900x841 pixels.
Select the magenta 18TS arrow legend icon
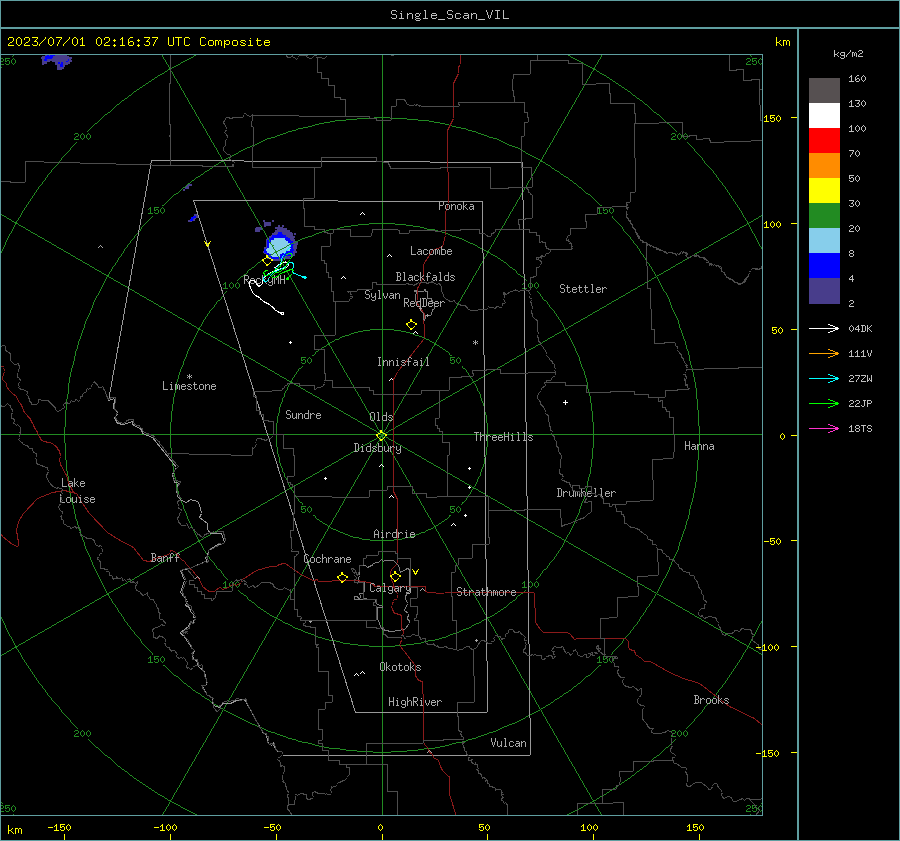click(x=824, y=429)
